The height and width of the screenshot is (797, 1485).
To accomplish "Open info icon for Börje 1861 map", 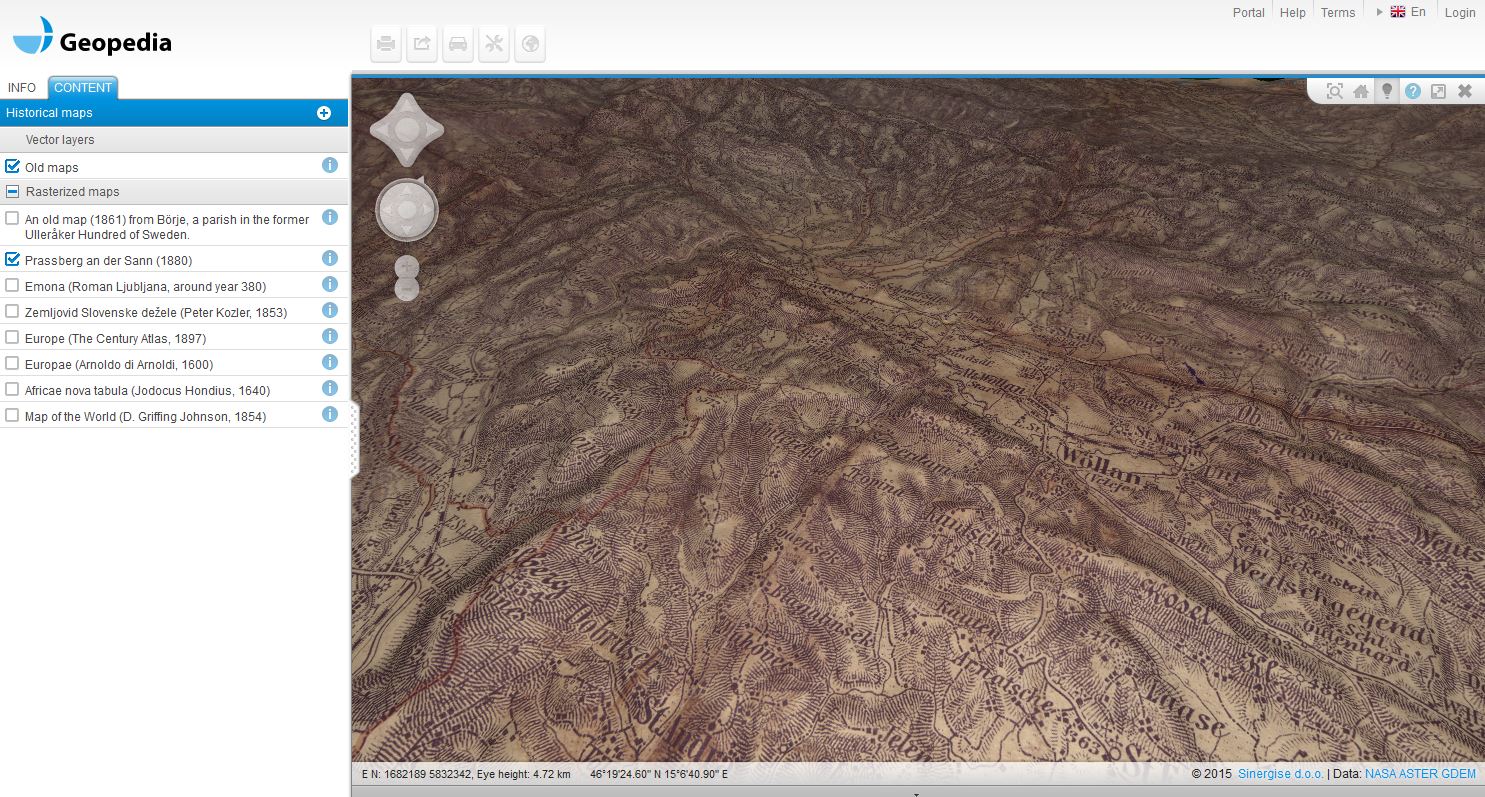I will point(330,217).
